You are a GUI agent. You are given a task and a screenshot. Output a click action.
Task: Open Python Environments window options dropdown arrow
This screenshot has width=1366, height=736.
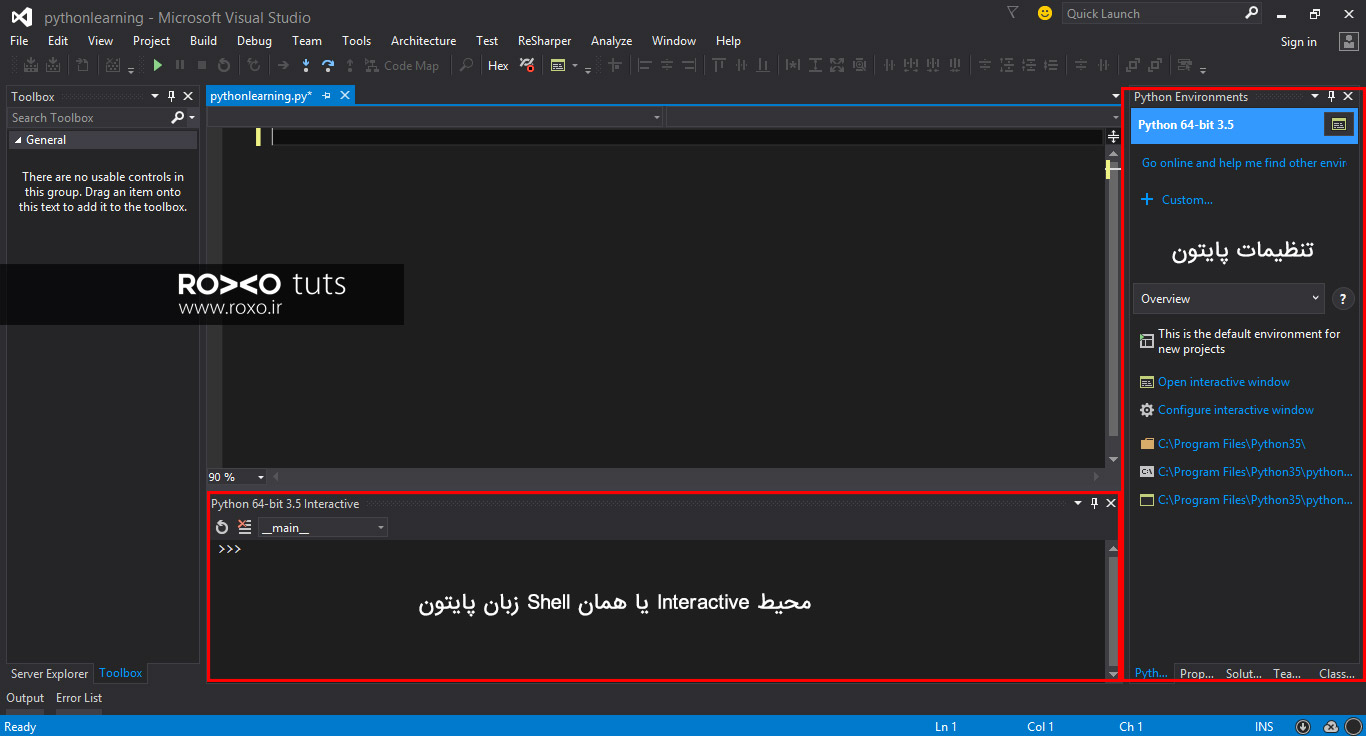pyautogui.click(x=1314, y=96)
